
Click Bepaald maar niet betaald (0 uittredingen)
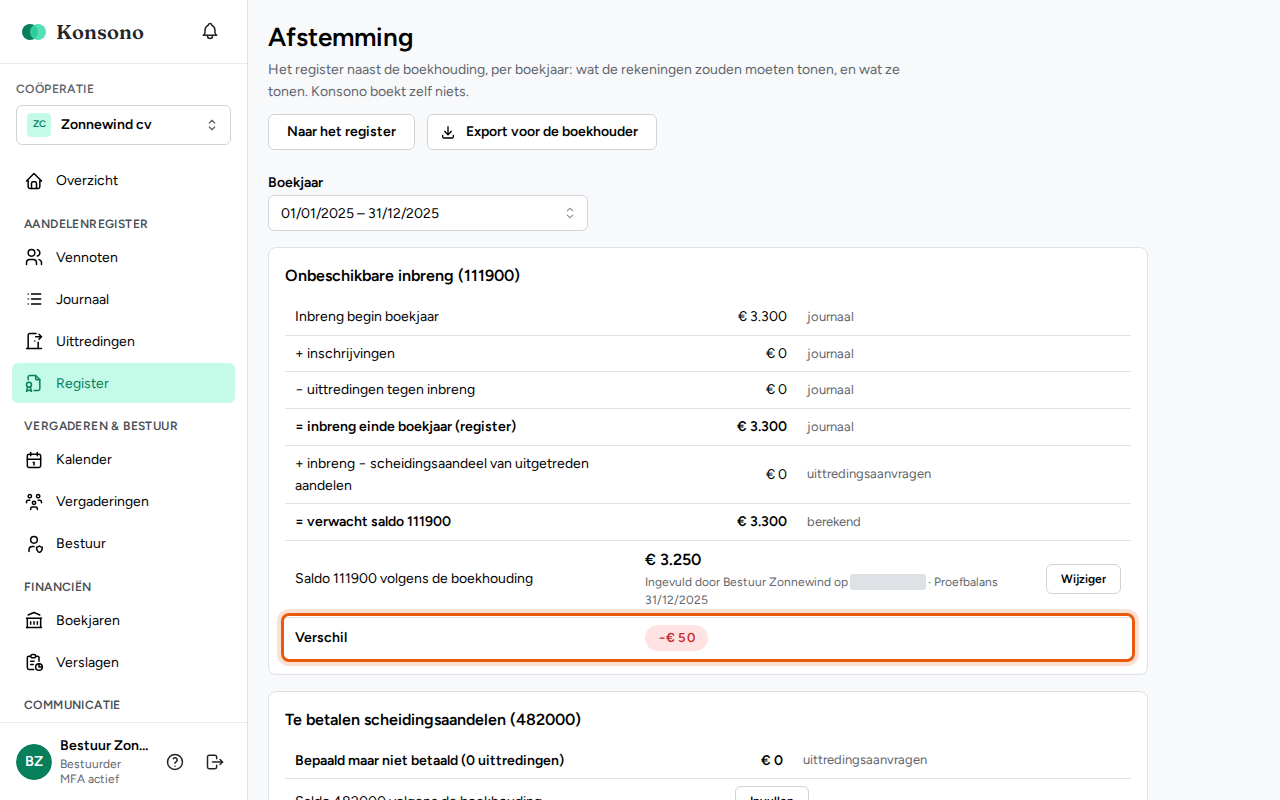pyautogui.click(x=430, y=760)
